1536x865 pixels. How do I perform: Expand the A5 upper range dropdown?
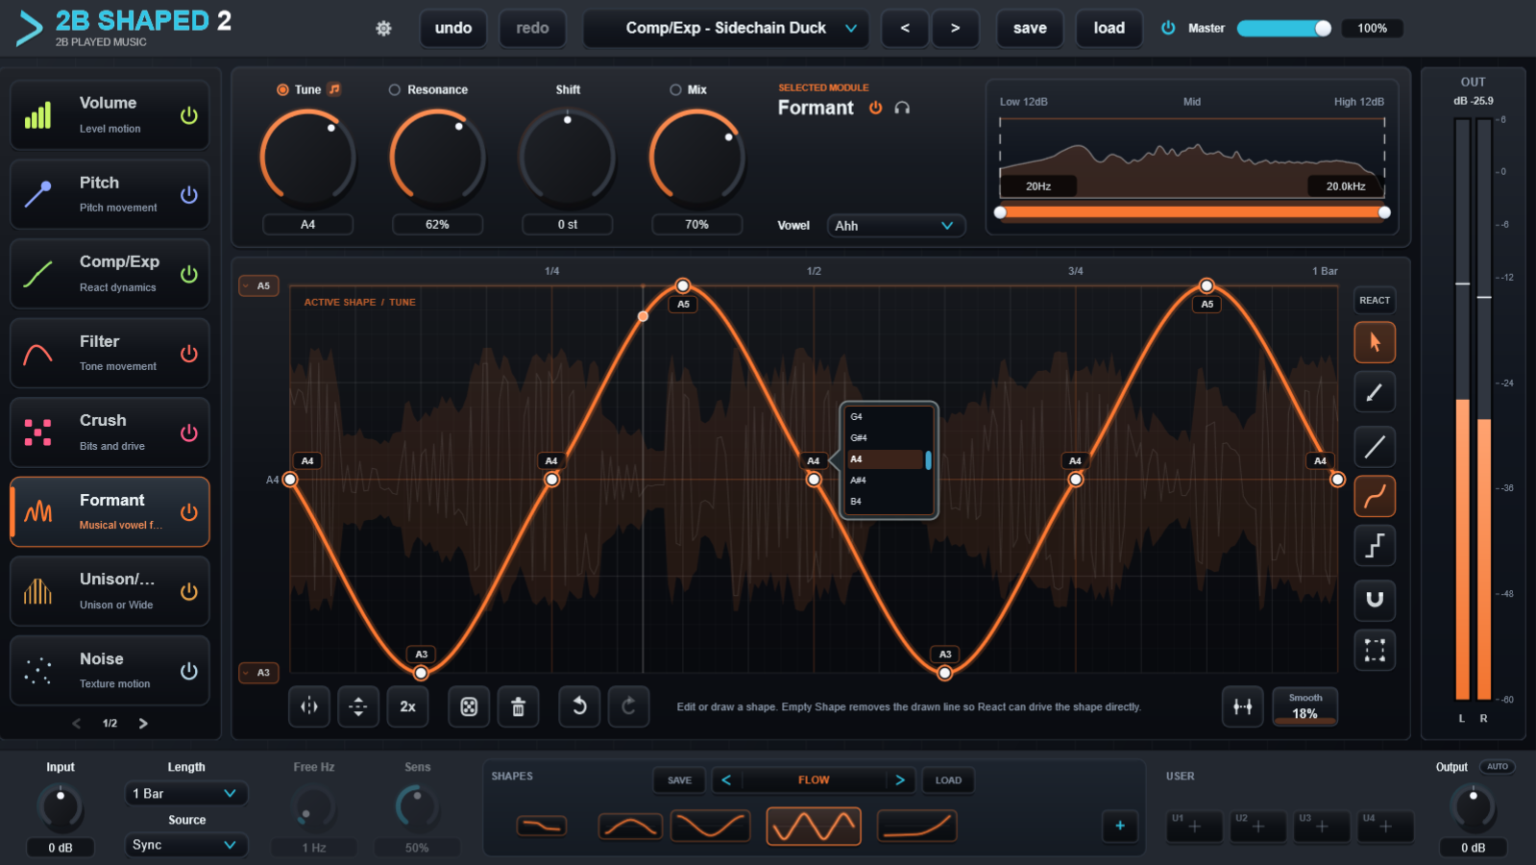pos(258,286)
